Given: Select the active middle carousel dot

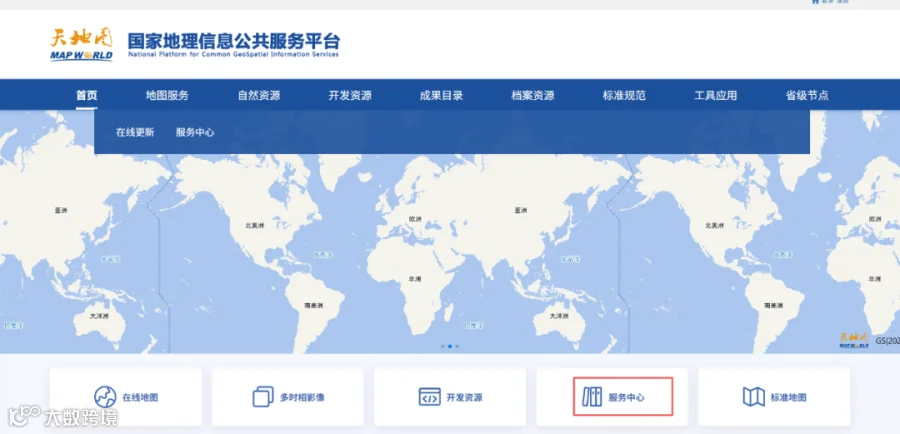Looking at the screenshot, I should [x=450, y=346].
